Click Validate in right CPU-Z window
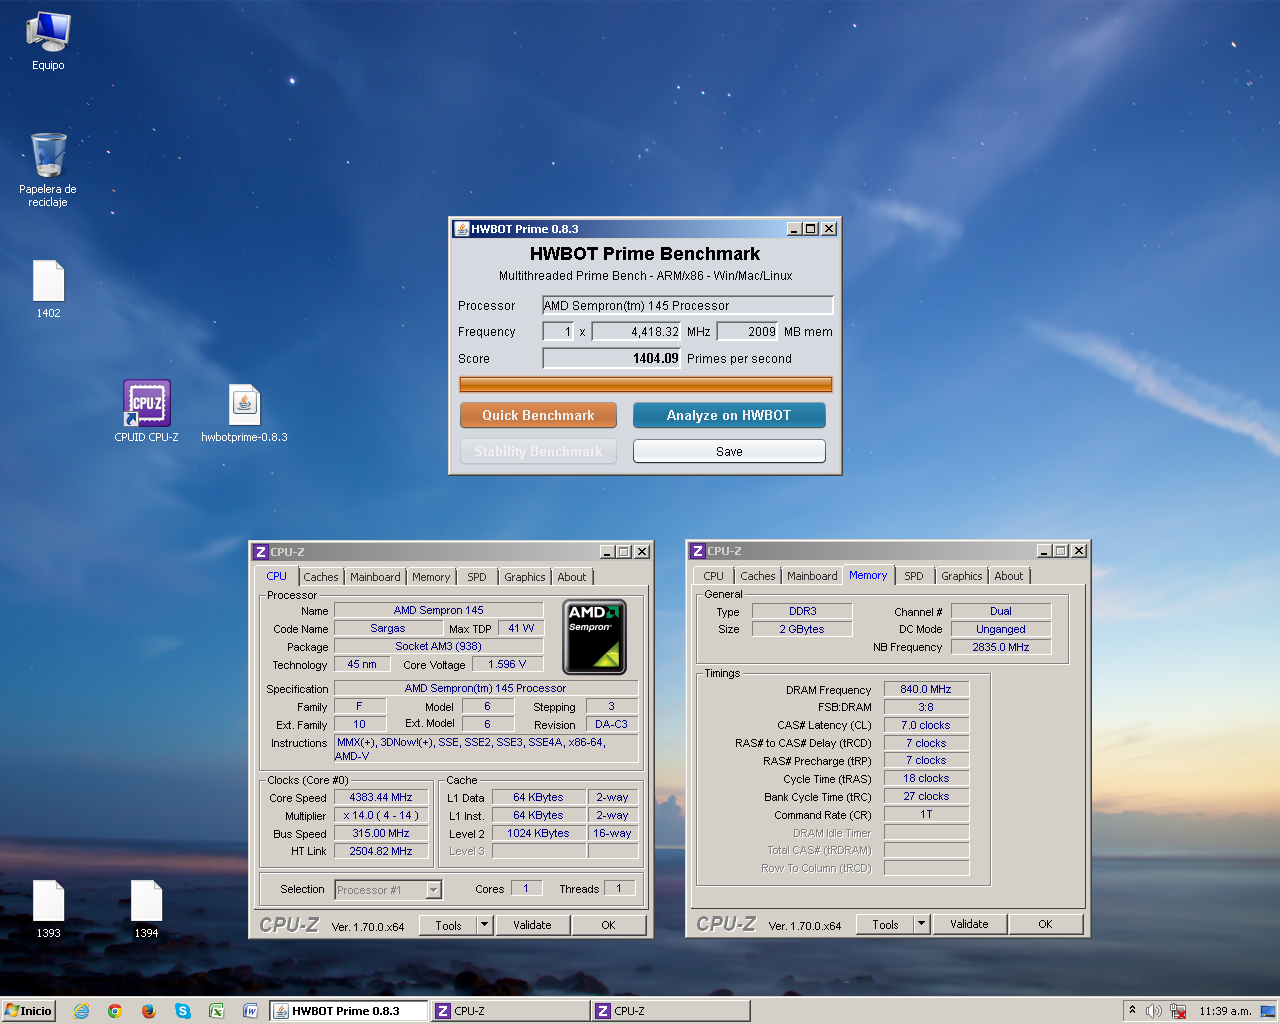Screen dimensions: 1280x1024 point(969,924)
